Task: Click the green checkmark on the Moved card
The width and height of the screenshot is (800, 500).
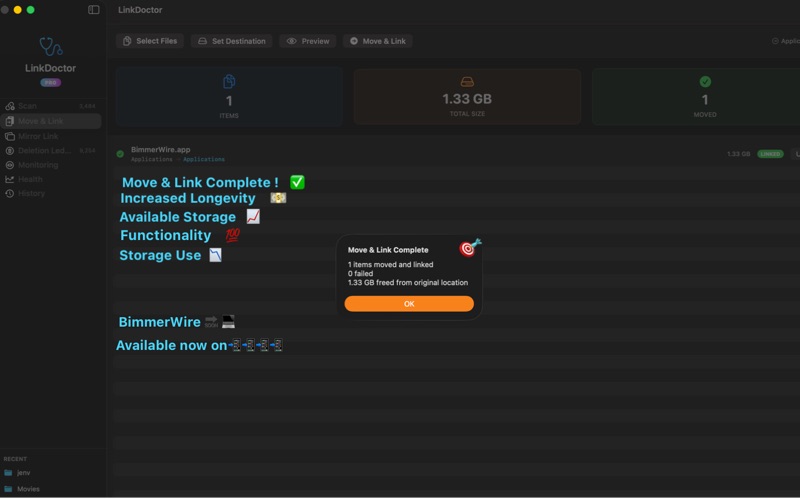Action: (705, 82)
